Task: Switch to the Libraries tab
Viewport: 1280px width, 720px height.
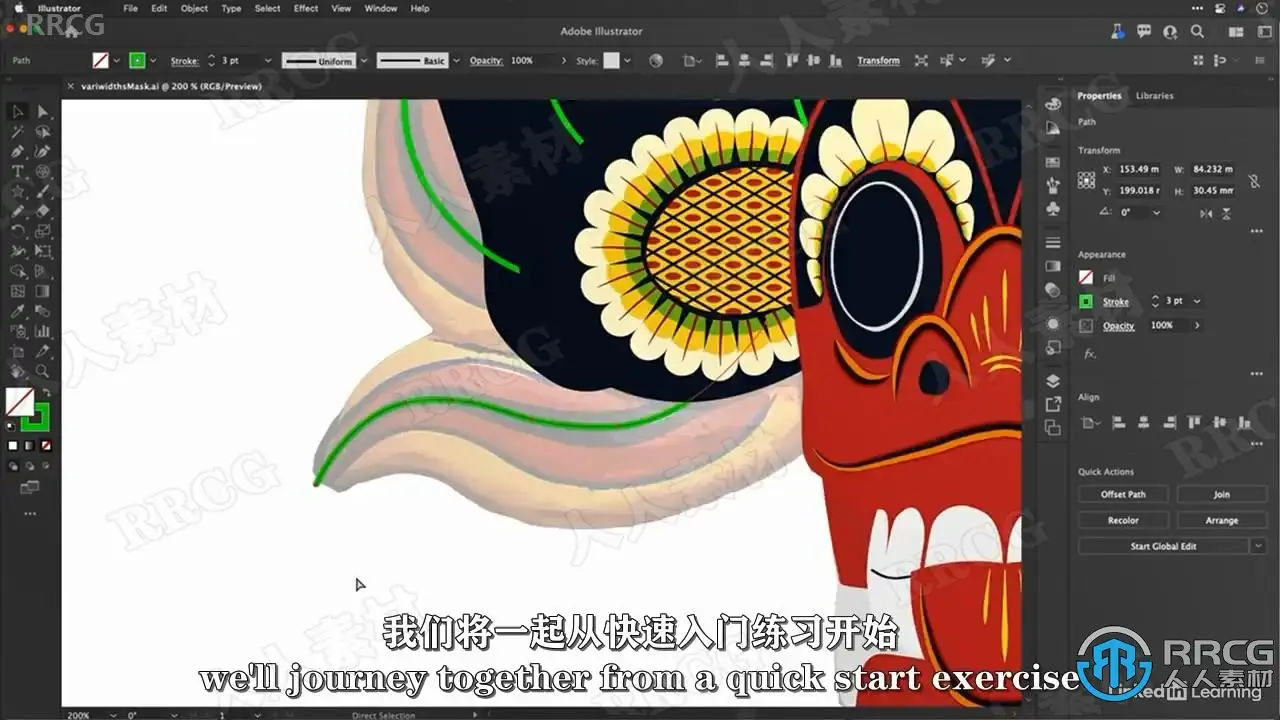Action: [x=1154, y=96]
